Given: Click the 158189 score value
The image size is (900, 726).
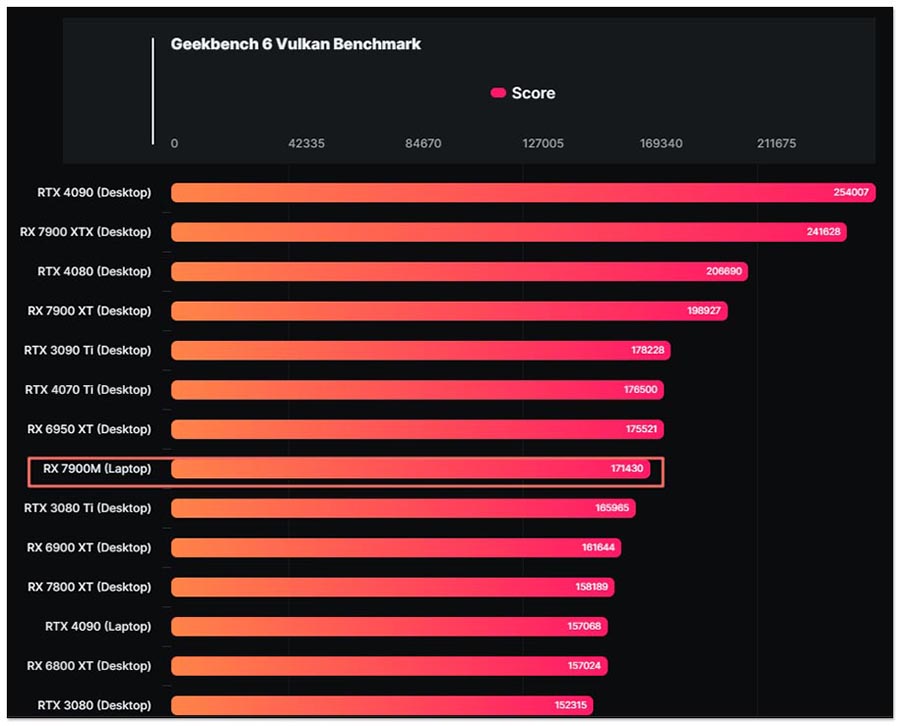Looking at the screenshot, I should 591,587.
